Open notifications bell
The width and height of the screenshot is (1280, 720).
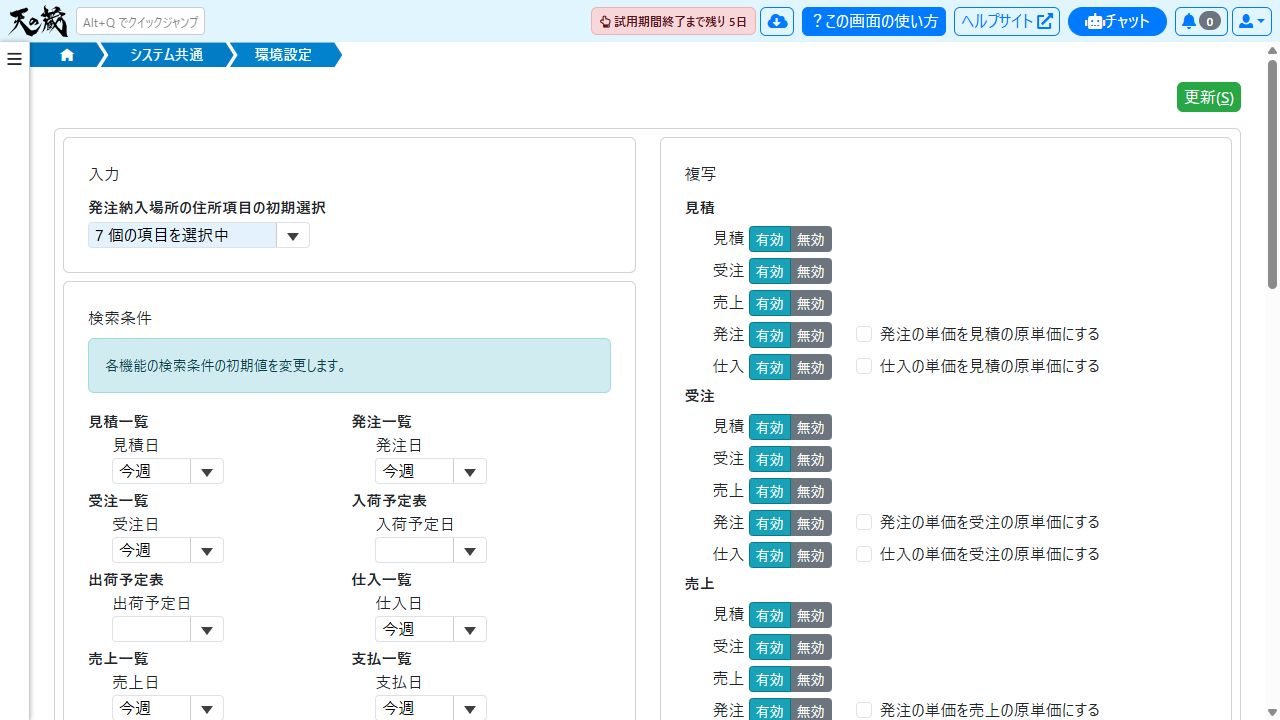(x=1201, y=21)
